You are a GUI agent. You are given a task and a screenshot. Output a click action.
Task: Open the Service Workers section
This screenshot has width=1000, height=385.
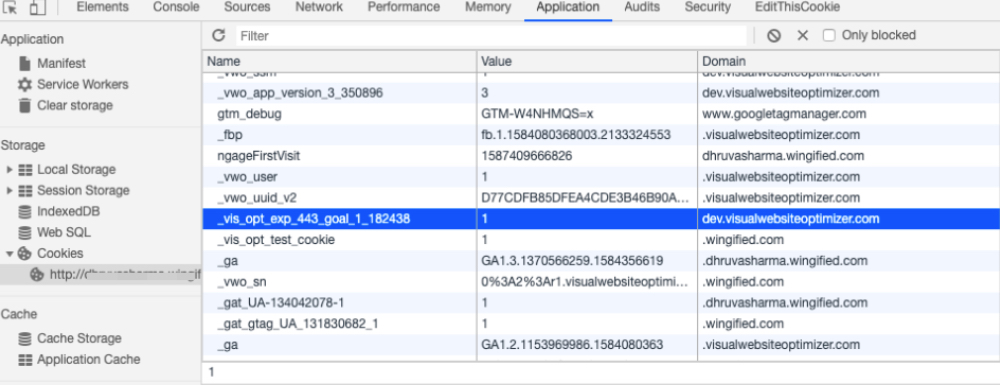tap(82, 84)
